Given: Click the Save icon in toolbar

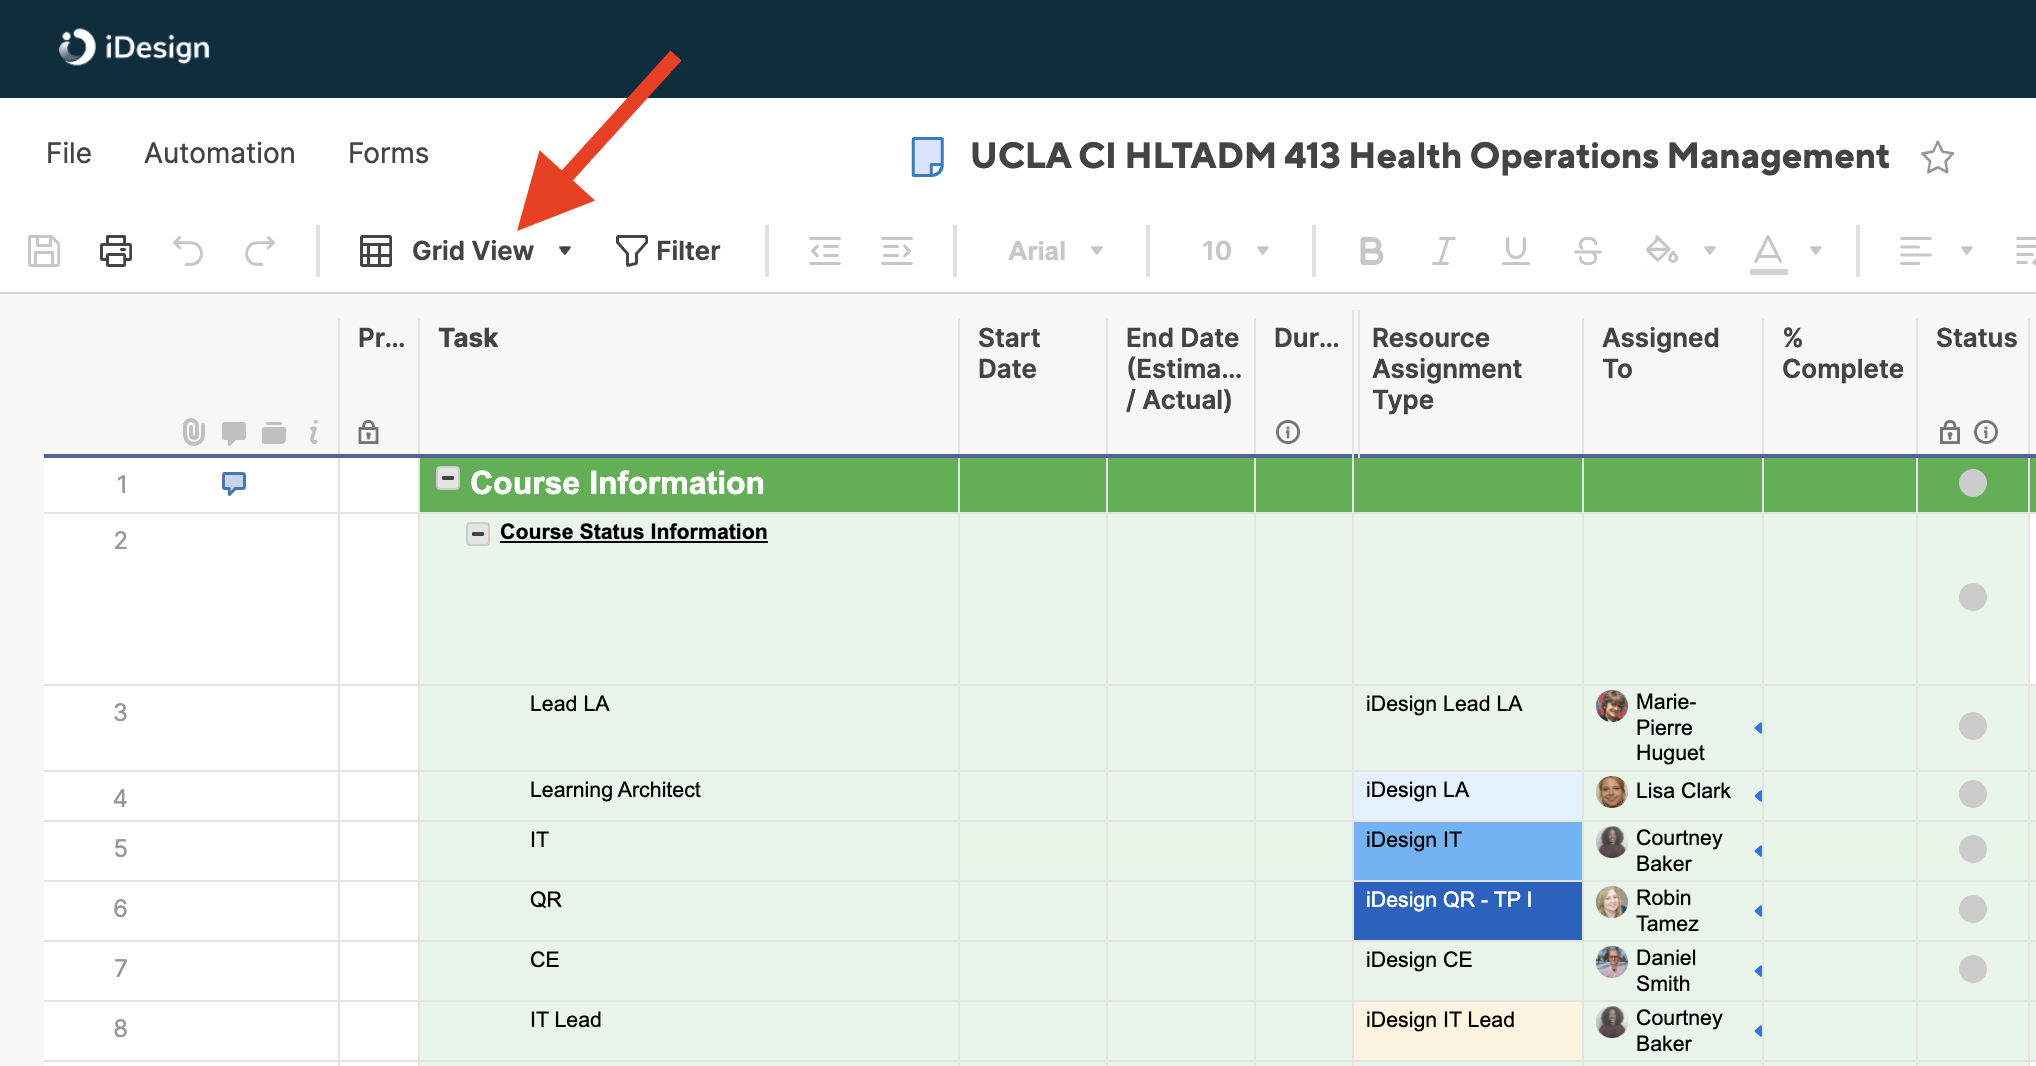Looking at the screenshot, I should [44, 251].
